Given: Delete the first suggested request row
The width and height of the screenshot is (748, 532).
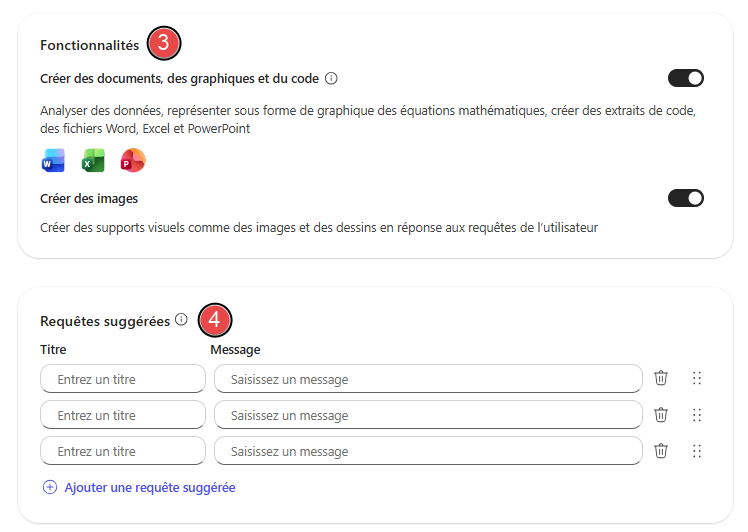Looking at the screenshot, I should pos(661,378).
